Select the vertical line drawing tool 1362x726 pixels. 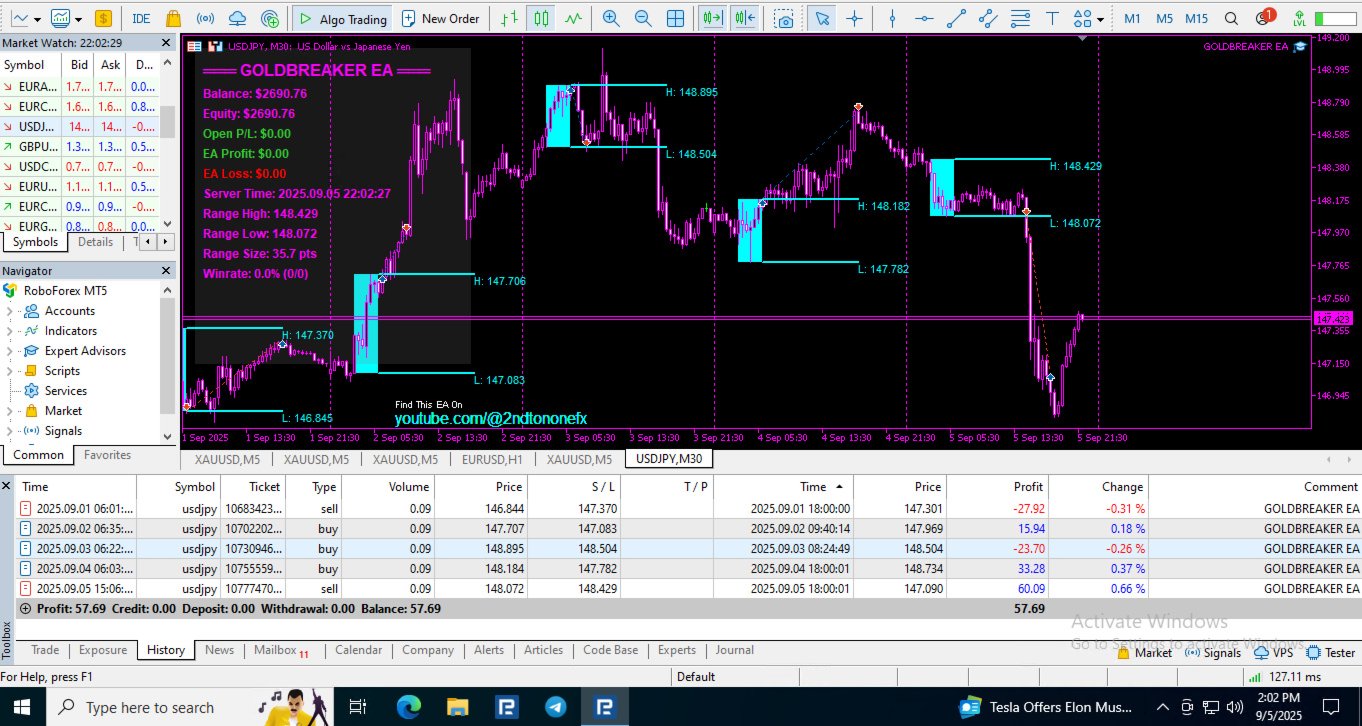(893, 18)
